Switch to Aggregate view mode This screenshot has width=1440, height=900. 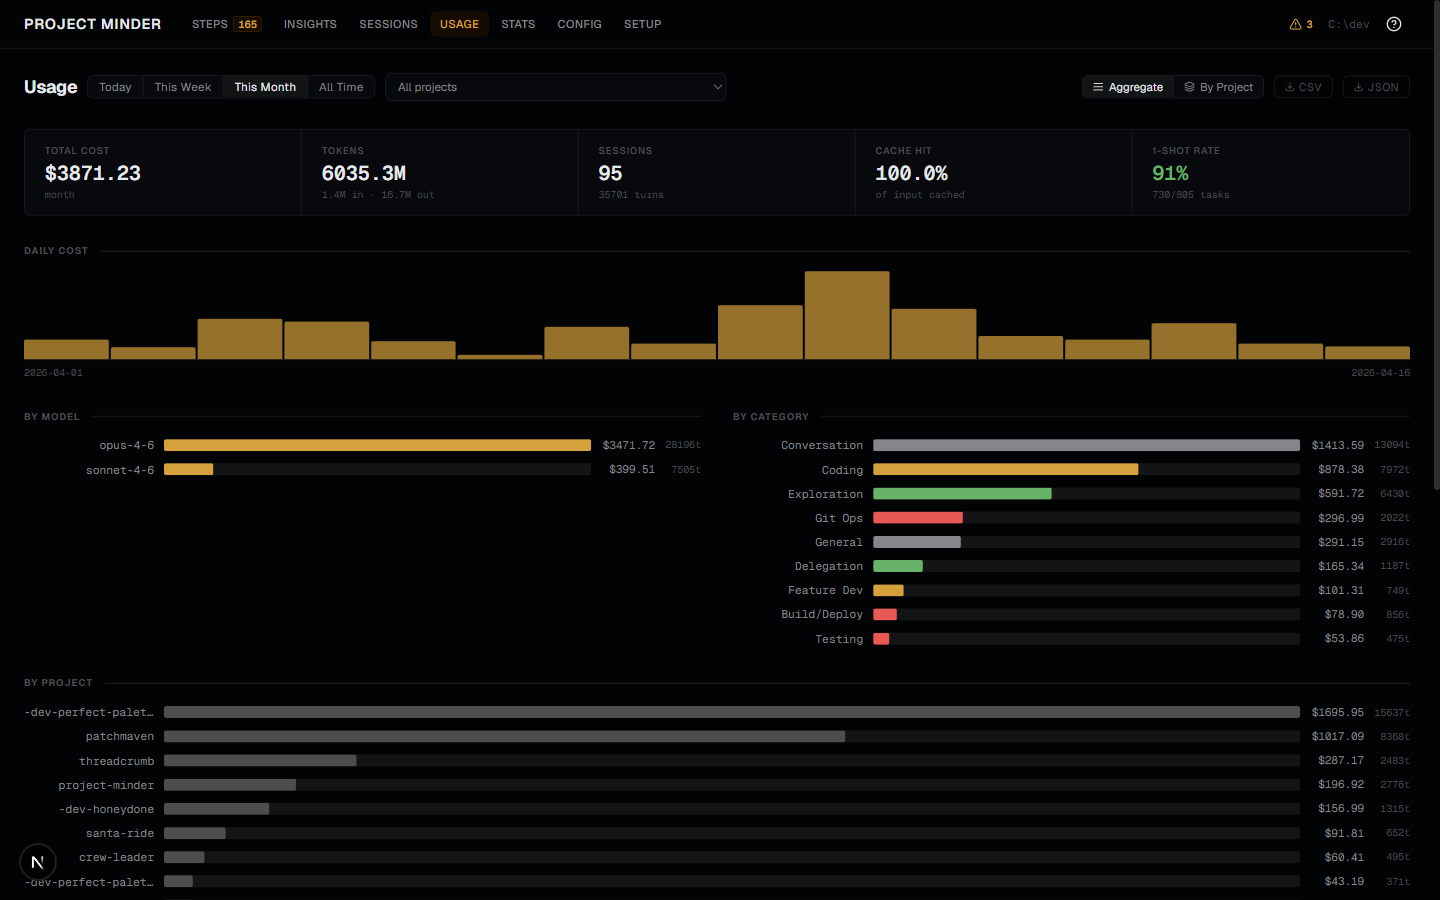pyautogui.click(x=1127, y=87)
